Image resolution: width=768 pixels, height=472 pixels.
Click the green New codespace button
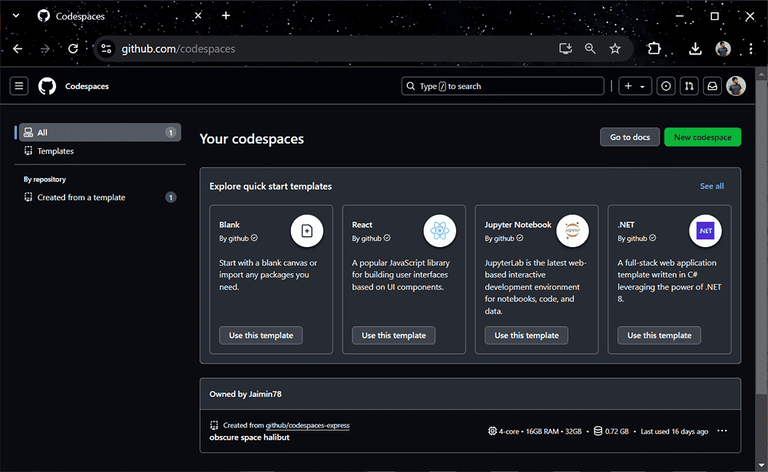pyautogui.click(x=702, y=137)
